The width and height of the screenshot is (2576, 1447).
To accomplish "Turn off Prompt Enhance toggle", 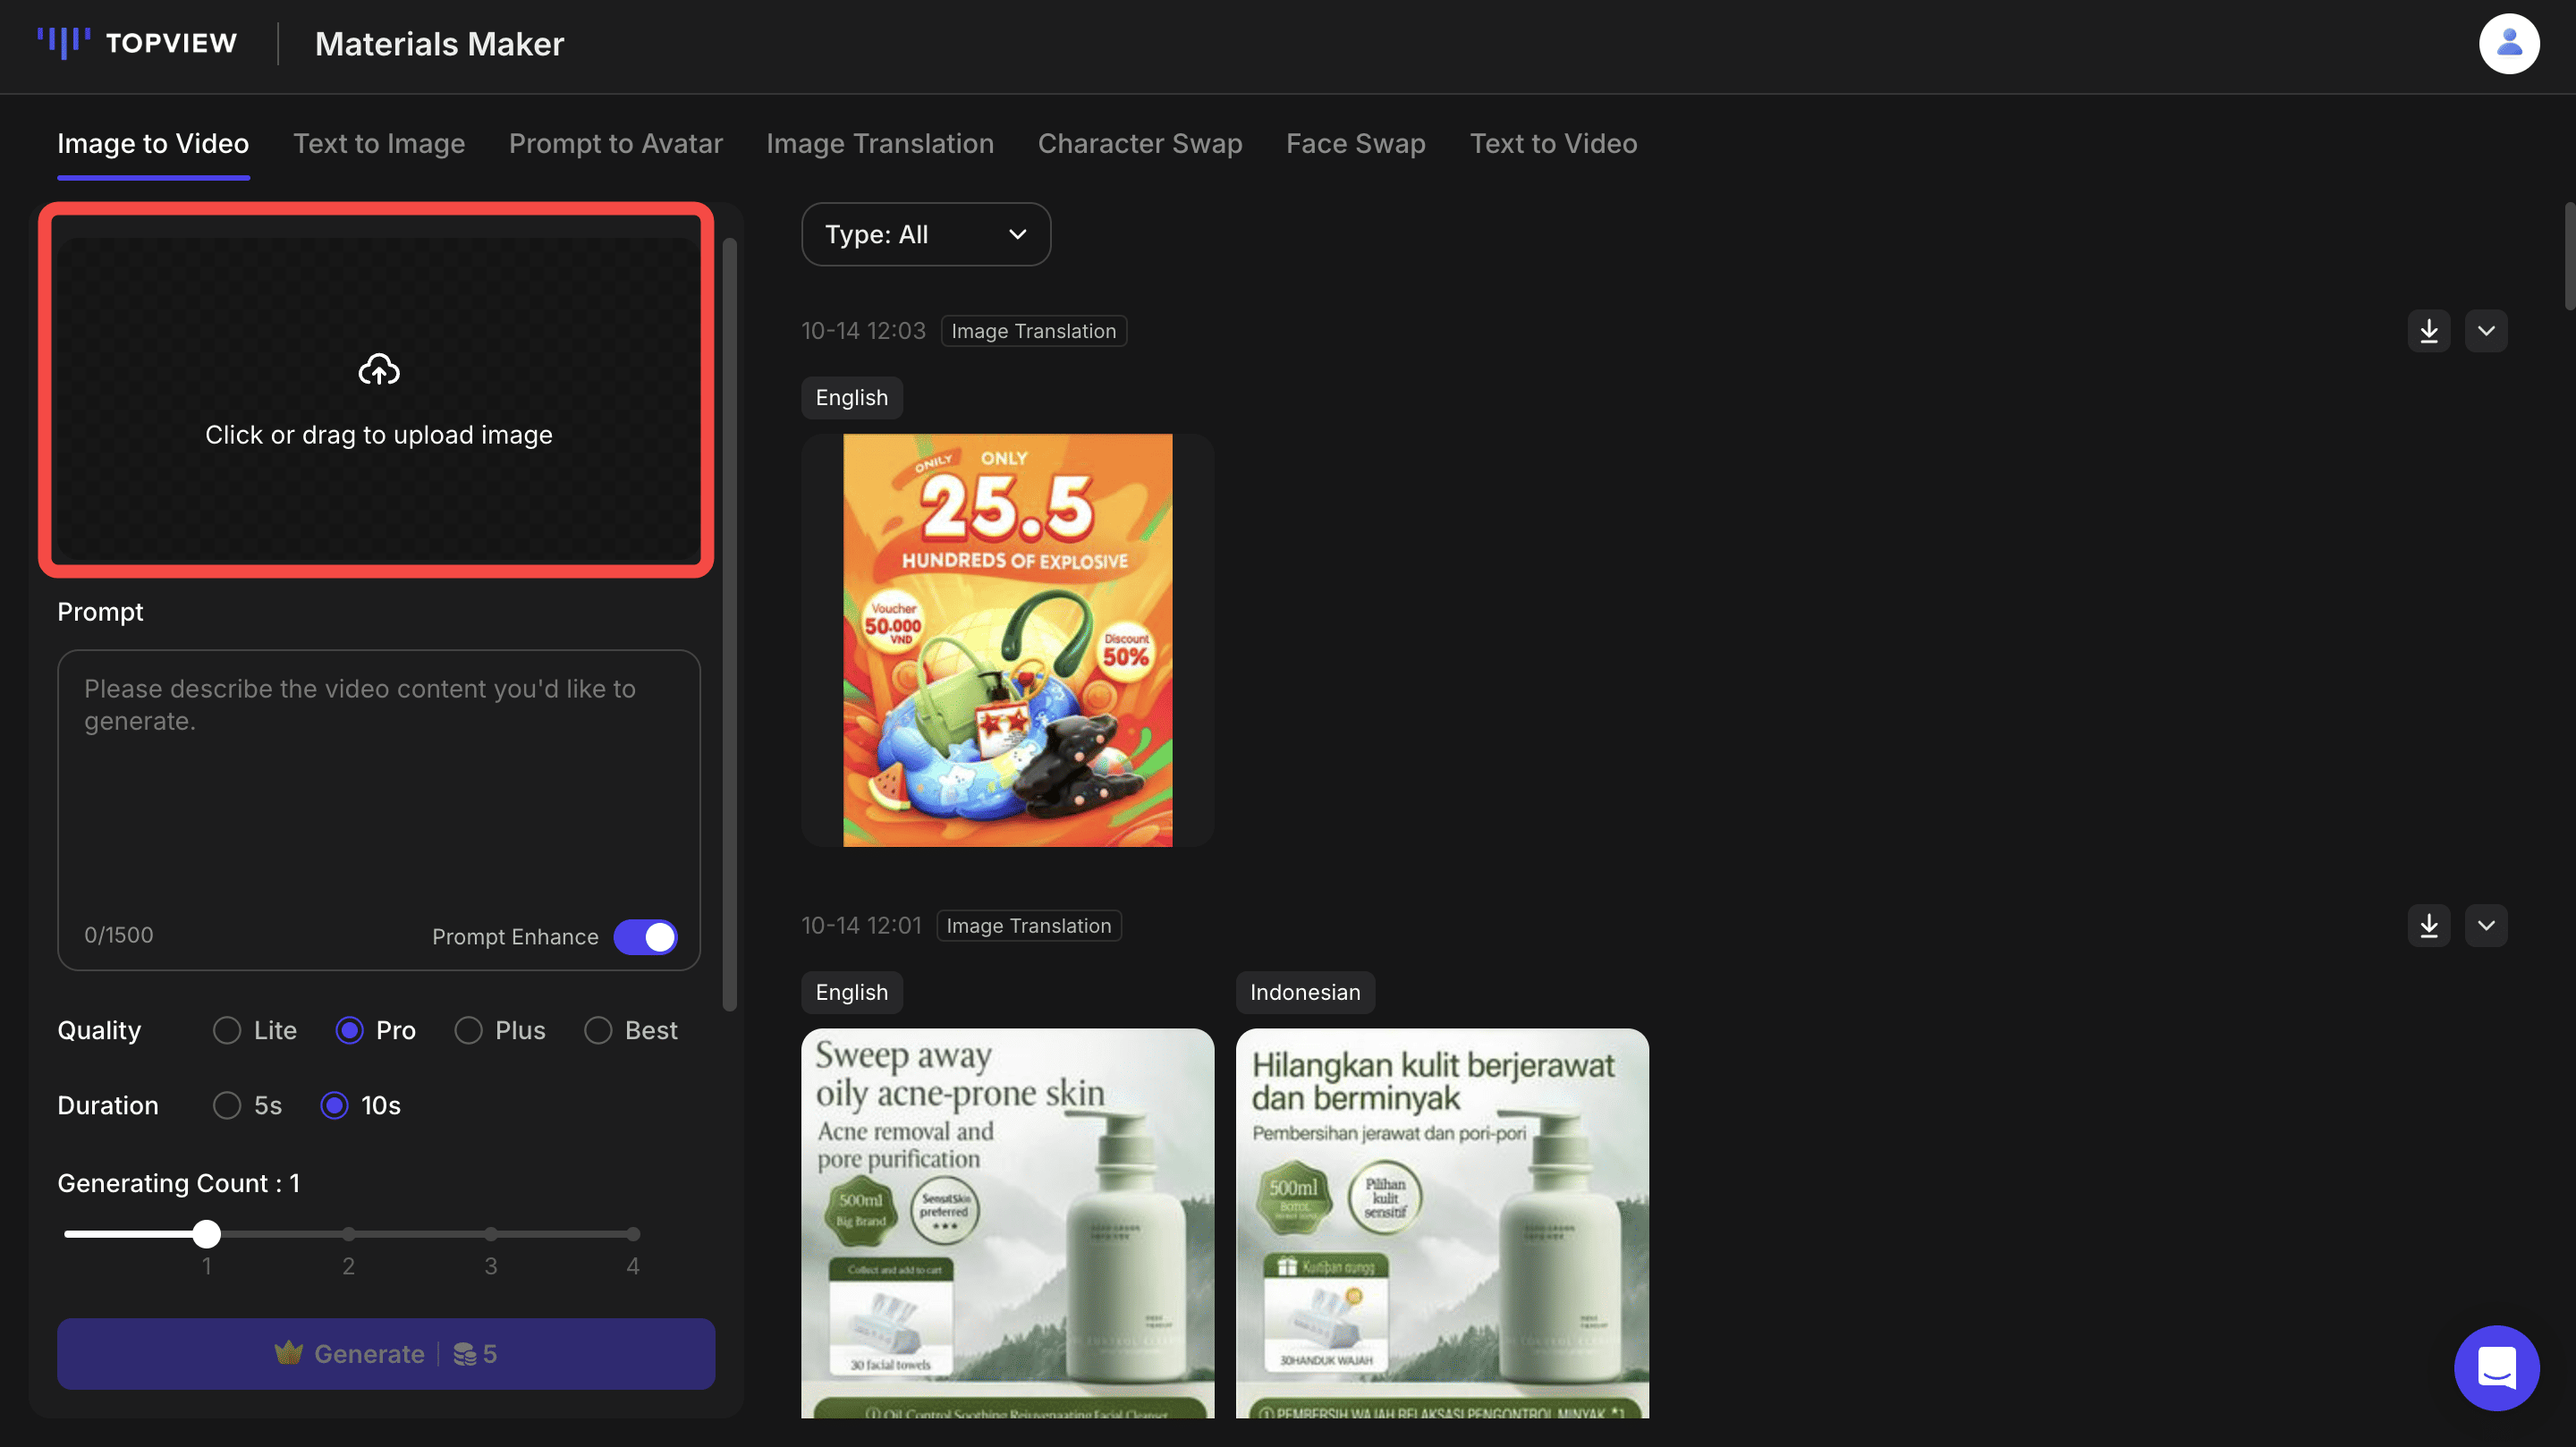I will tap(645, 936).
